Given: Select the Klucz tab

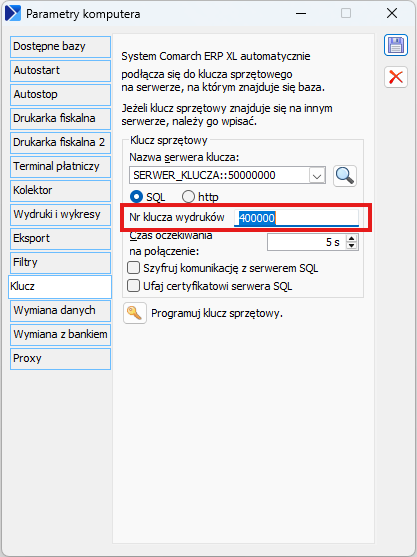Looking at the screenshot, I should (60, 287).
